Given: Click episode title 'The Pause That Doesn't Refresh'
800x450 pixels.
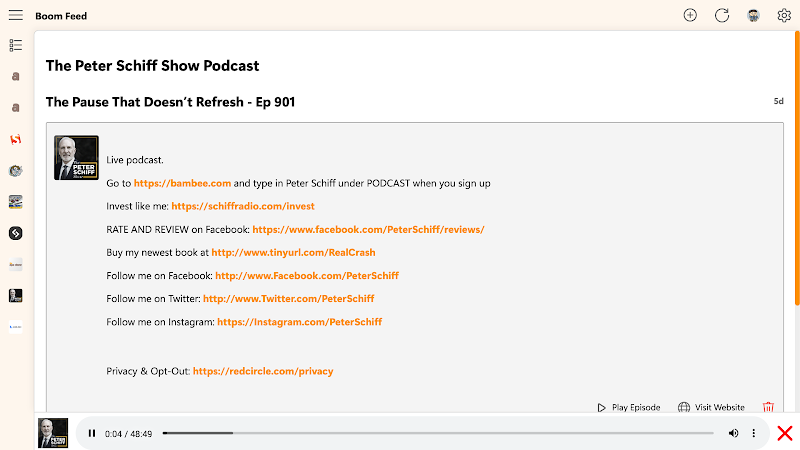Looking at the screenshot, I should point(170,102).
